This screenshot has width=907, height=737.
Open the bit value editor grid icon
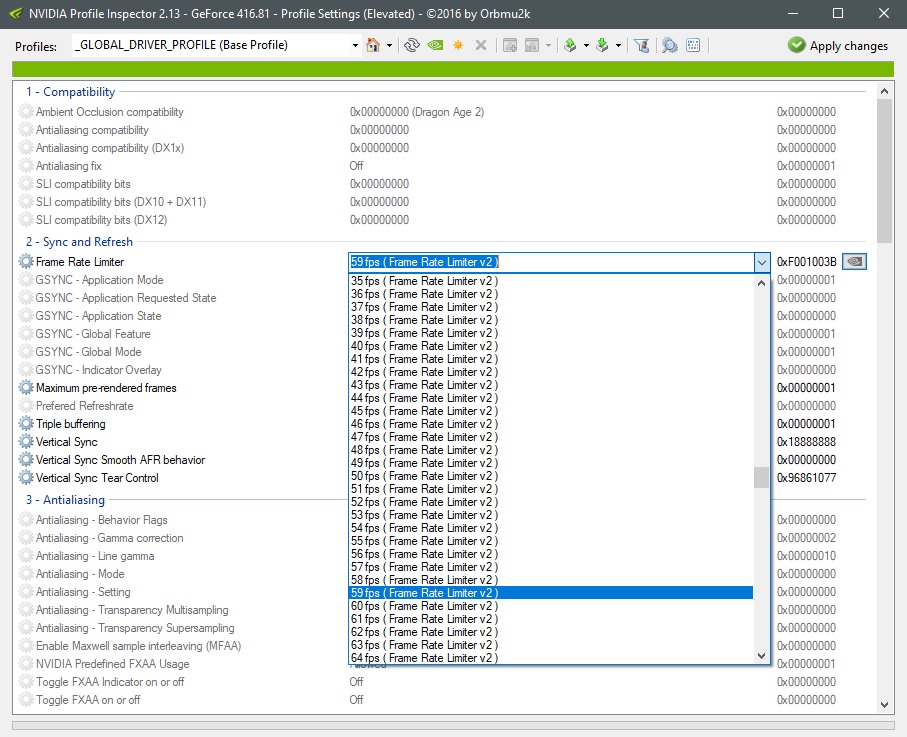click(x=693, y=45)
